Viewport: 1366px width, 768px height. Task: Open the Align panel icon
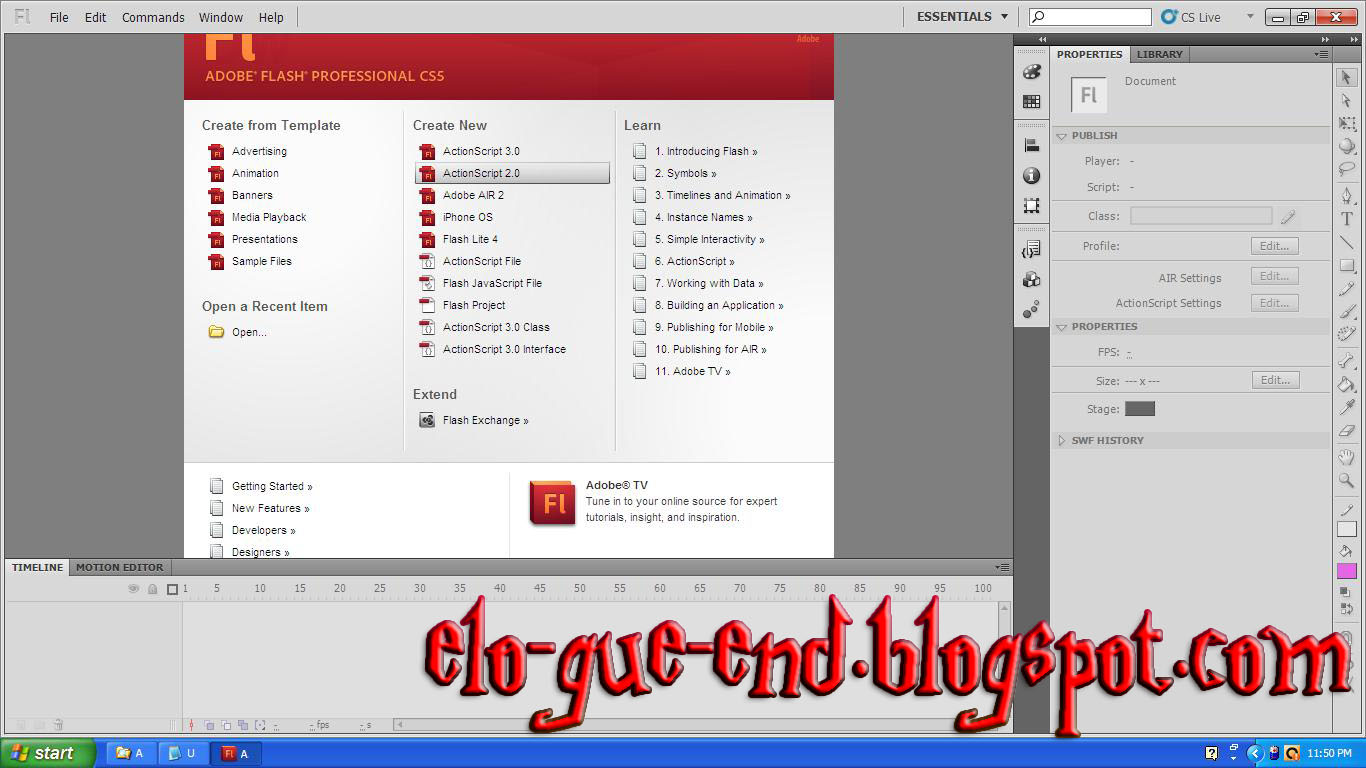coord(1031,145)
